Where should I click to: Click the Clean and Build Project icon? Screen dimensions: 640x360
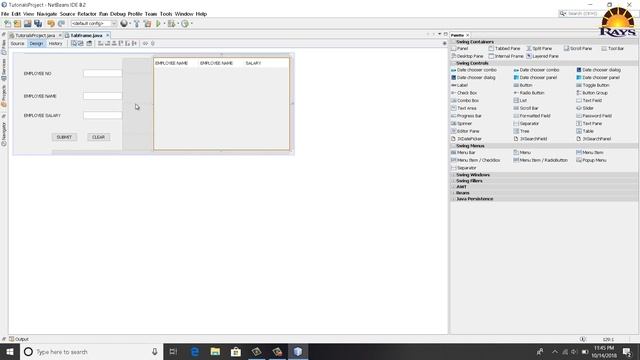(147, 24)
